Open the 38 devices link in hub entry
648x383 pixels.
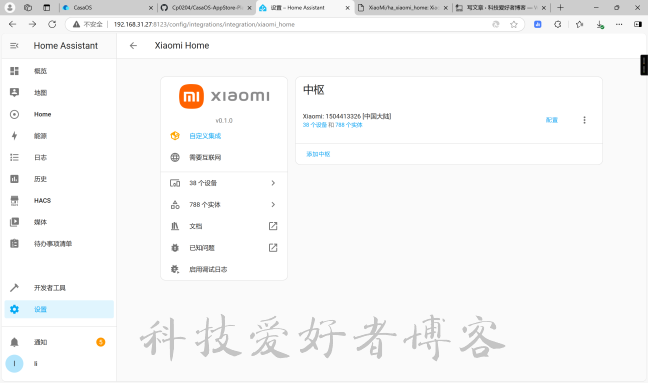[x=315, y=125]
